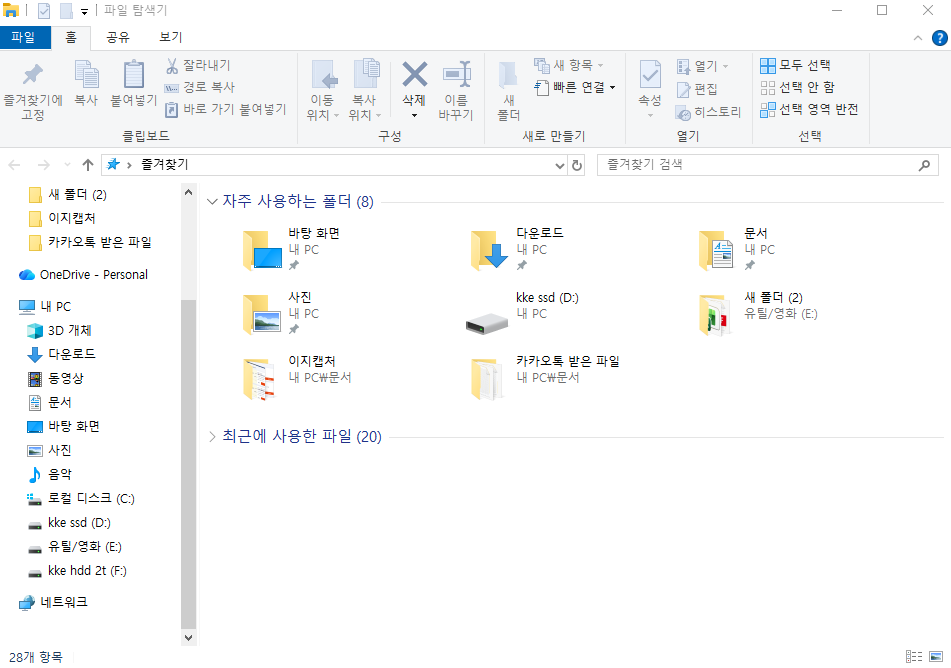Collapse the ribbon with the chevron
This screenshot has height=668, width=951.
click(x=919, y=38)
